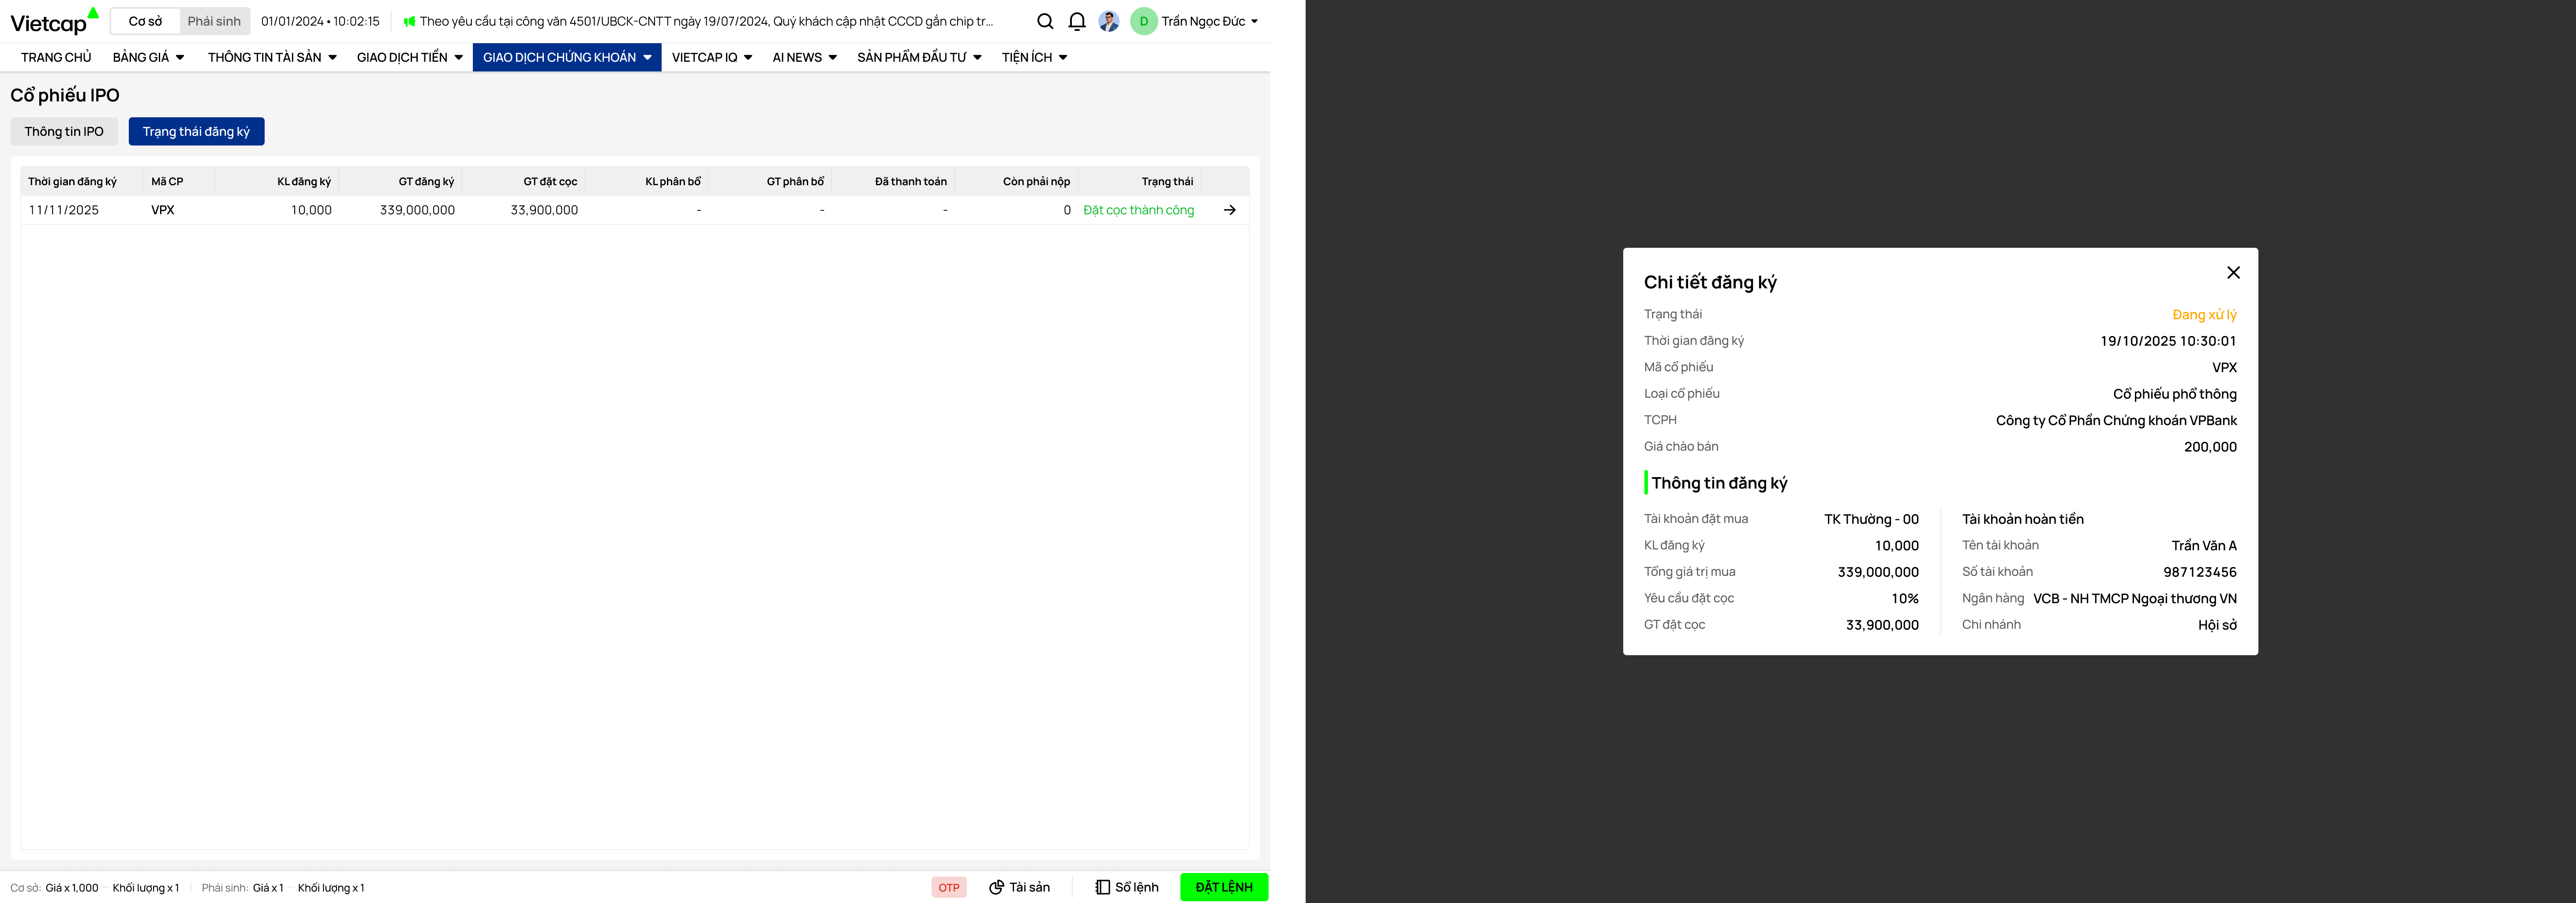Open the TRANG CHỦ menu item

56,57
